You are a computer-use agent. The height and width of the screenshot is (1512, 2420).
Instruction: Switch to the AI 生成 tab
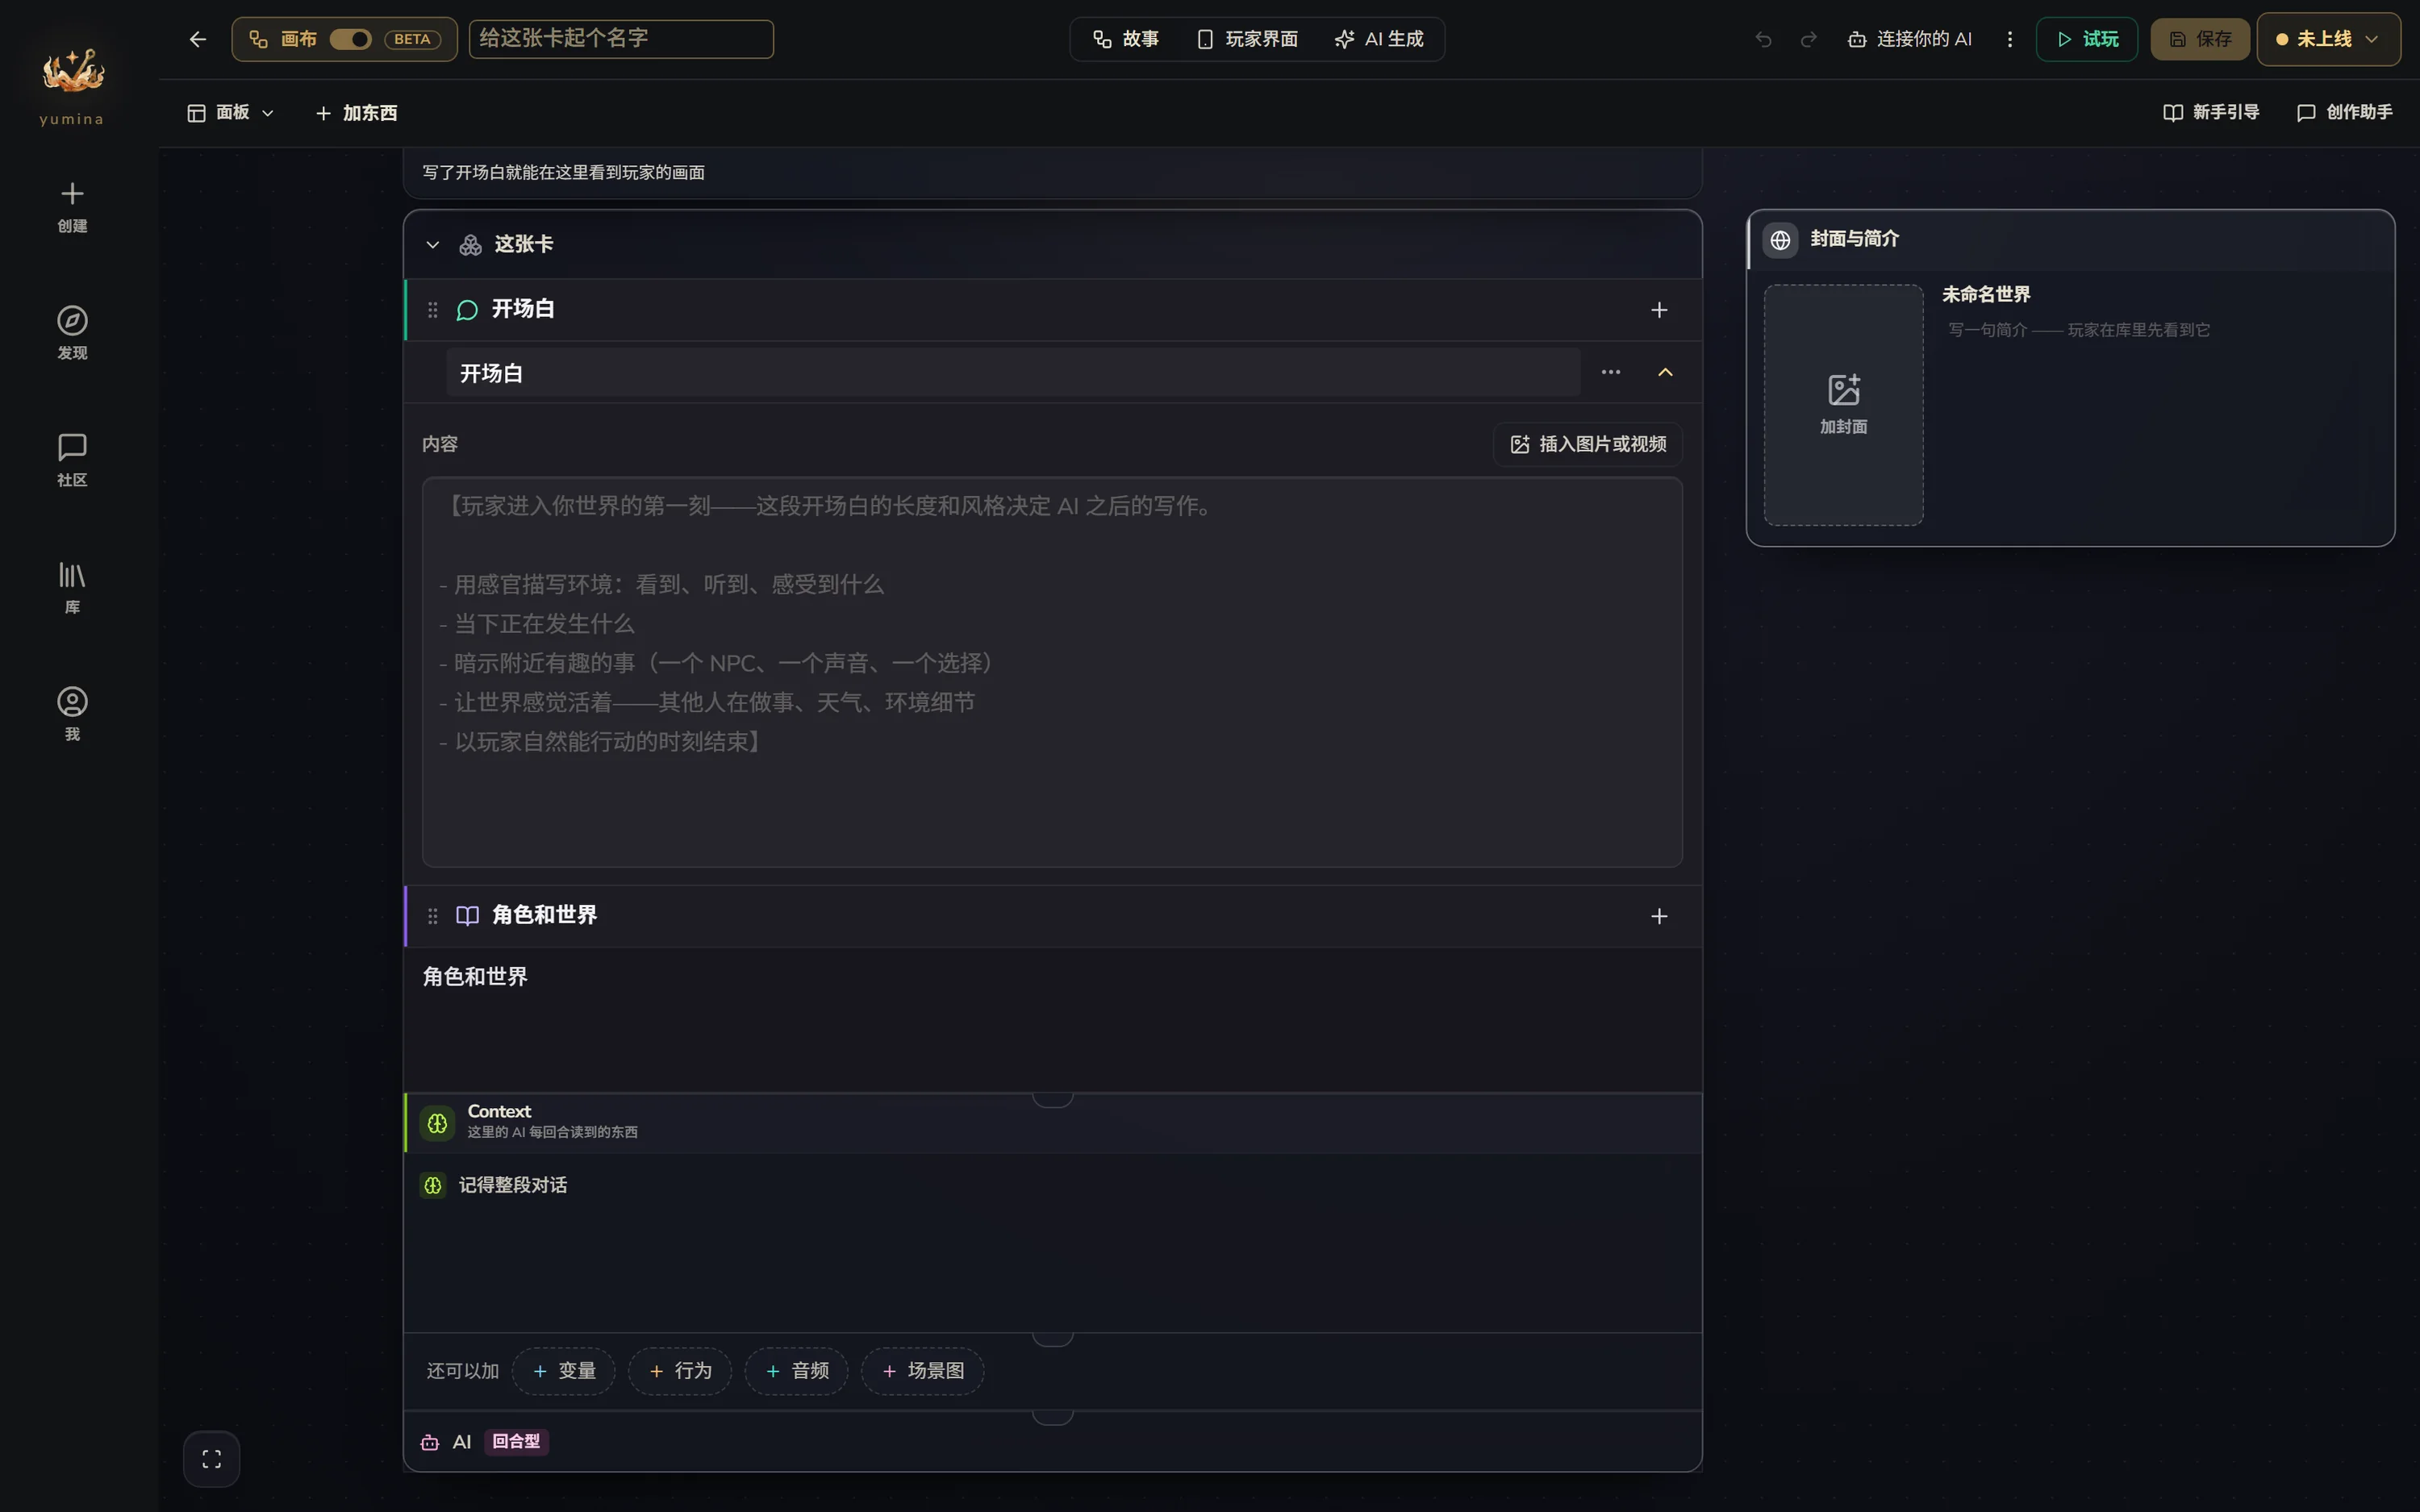pos(1379,39)
